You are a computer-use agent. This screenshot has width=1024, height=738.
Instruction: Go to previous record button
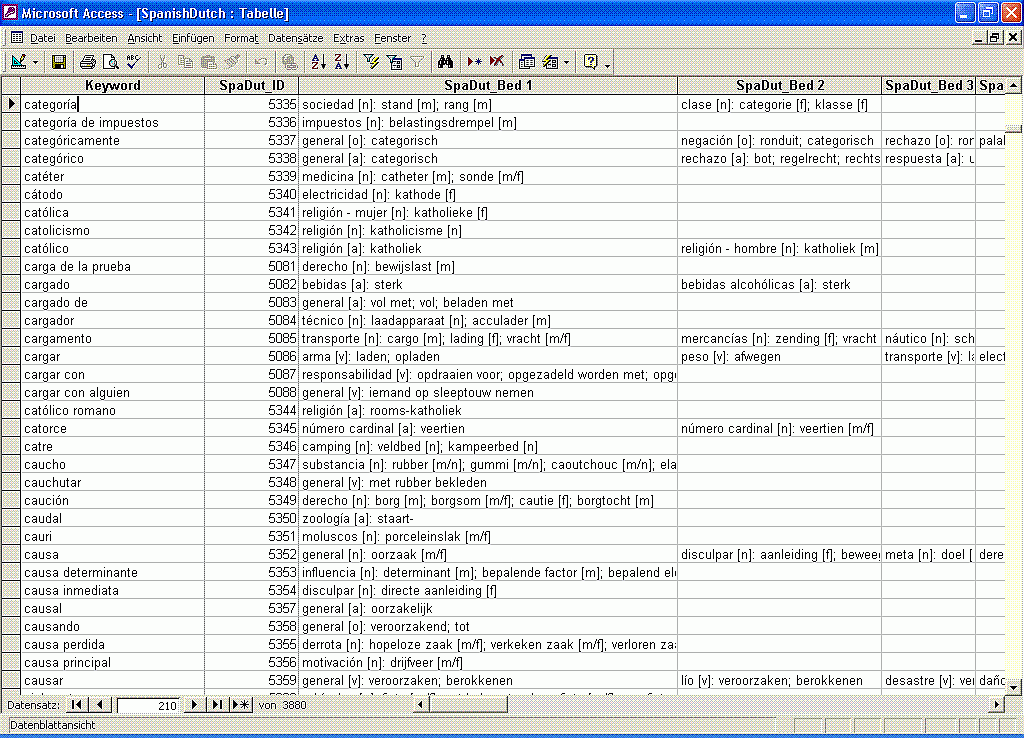pos(100,705)
